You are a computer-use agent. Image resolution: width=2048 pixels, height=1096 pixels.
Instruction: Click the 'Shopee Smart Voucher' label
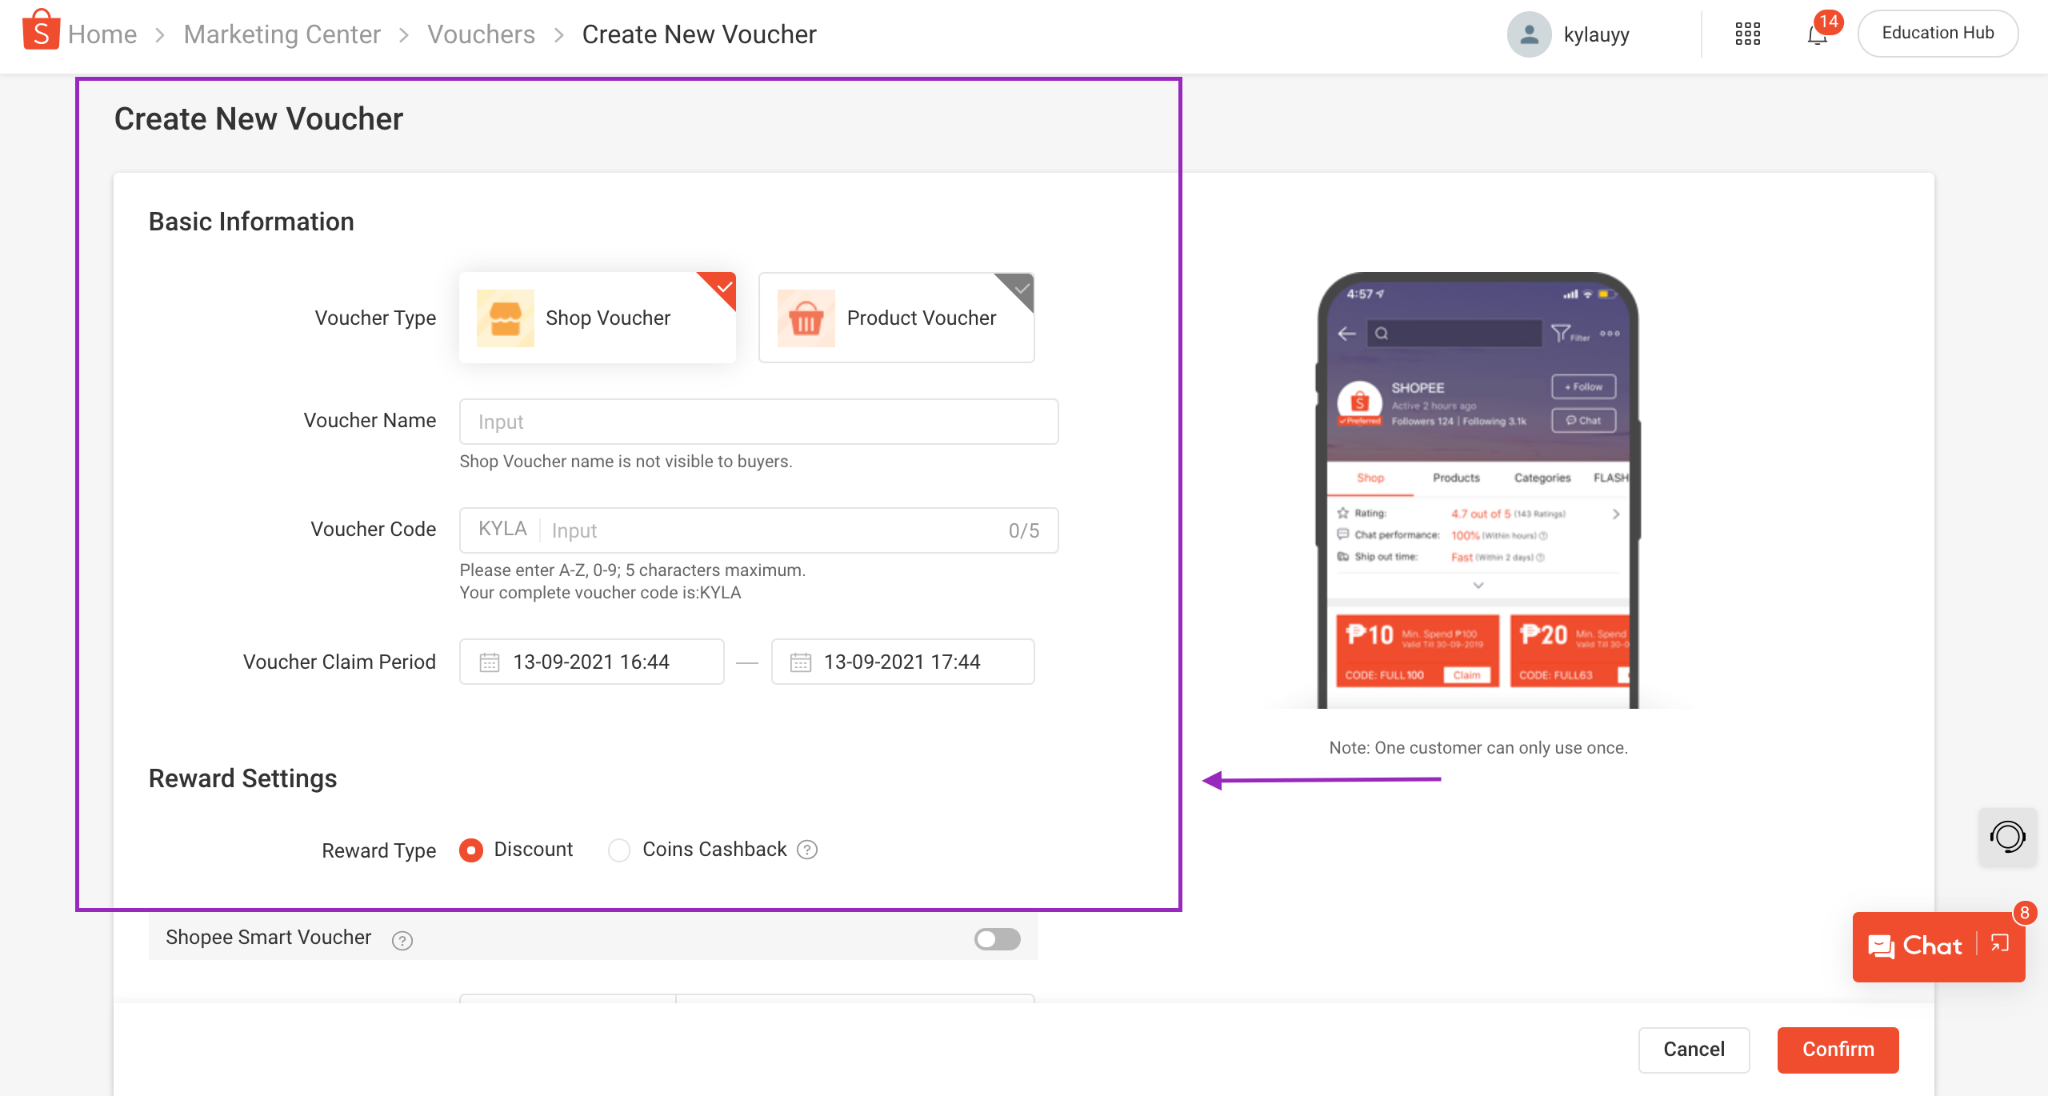click(x=268, y=937)
